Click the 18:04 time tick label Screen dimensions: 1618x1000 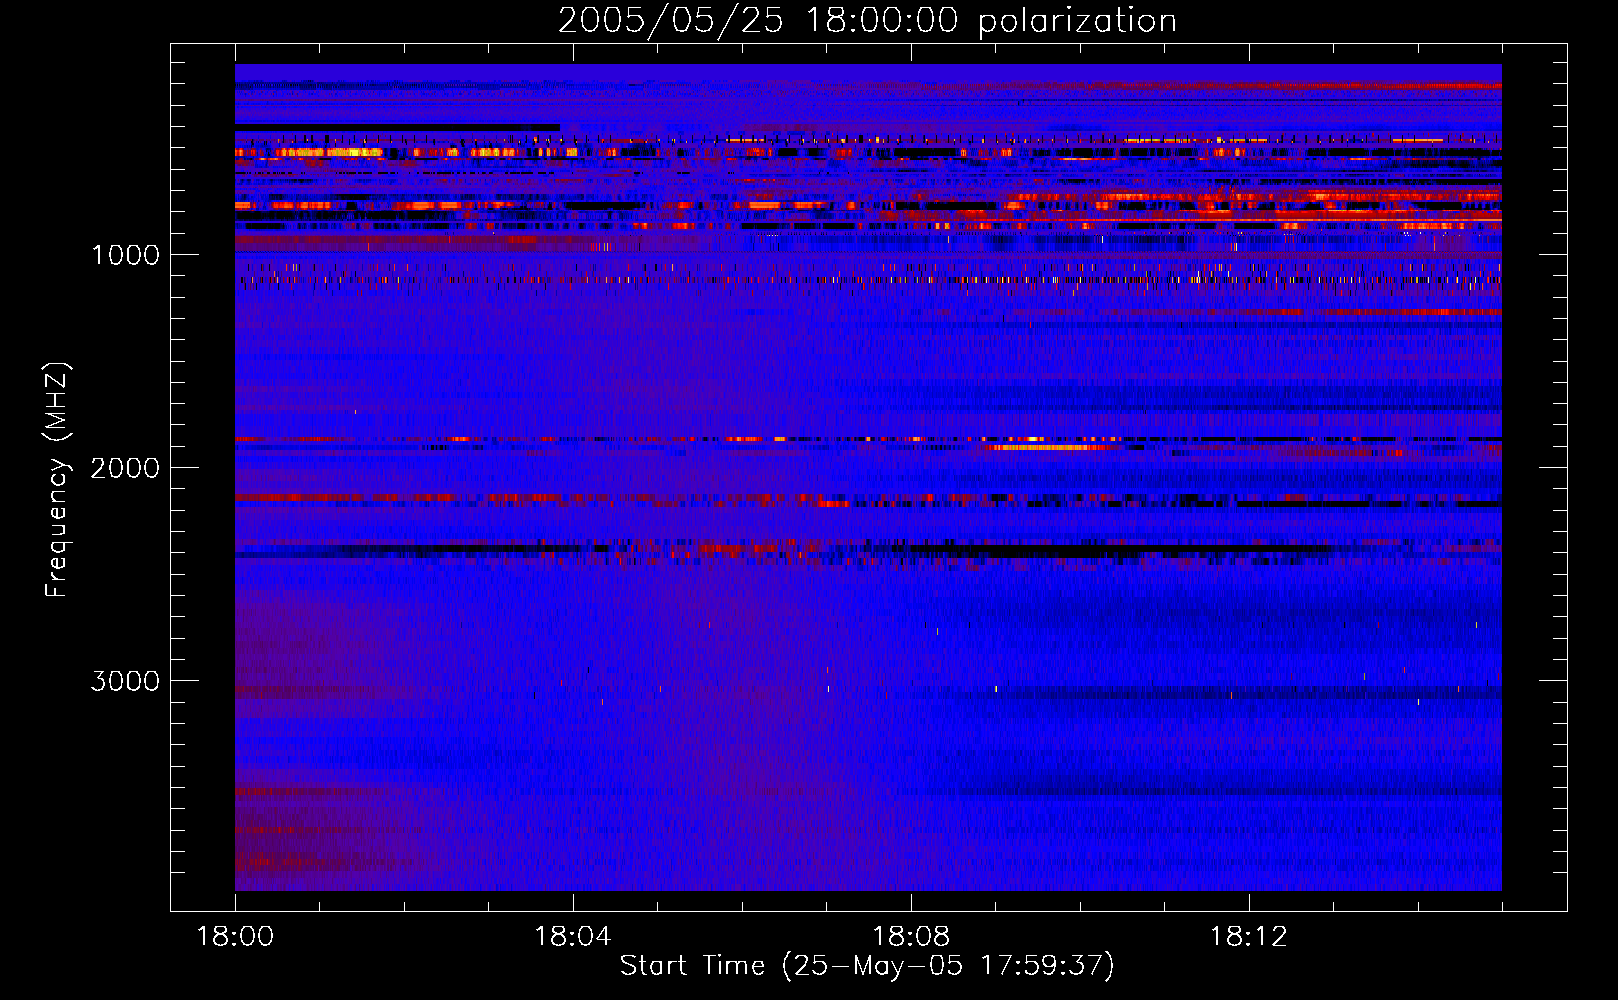tap(573, 937)
